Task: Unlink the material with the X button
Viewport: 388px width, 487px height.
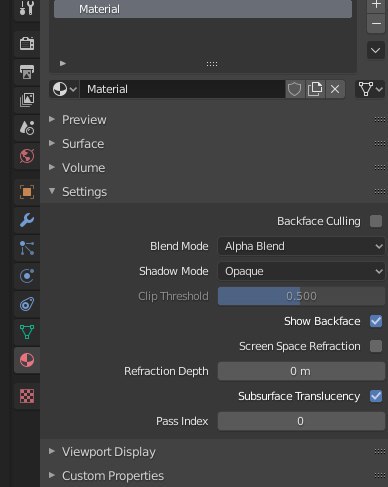Action: pyautogui.click(x=335, y=89)
